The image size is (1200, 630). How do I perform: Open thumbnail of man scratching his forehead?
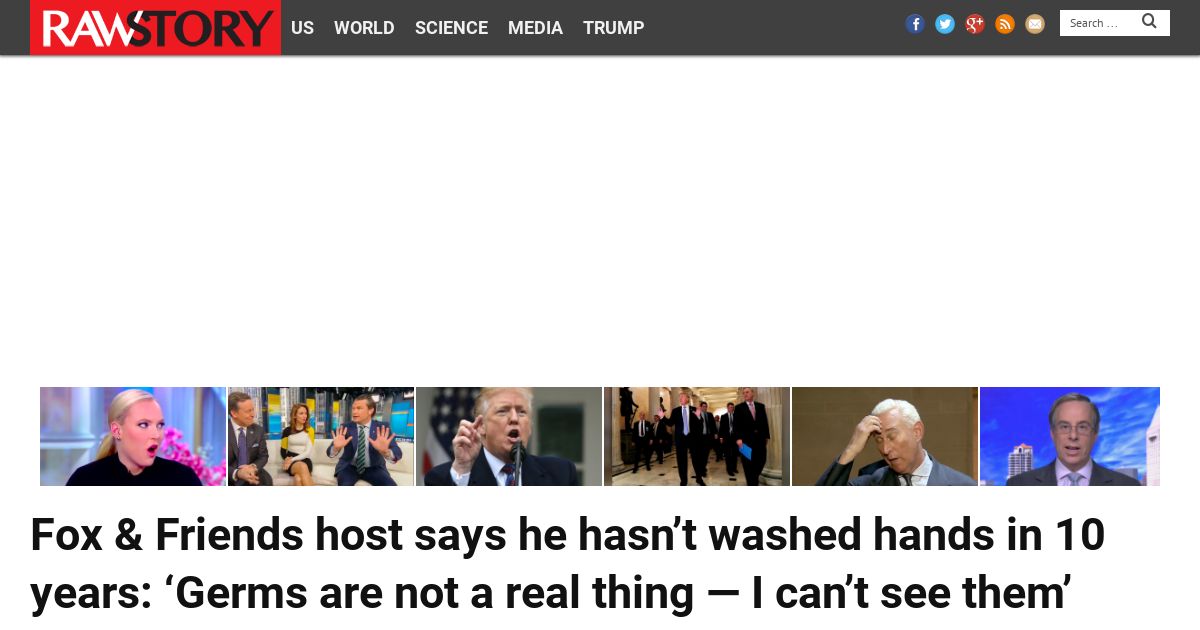[x=885, y=436]
